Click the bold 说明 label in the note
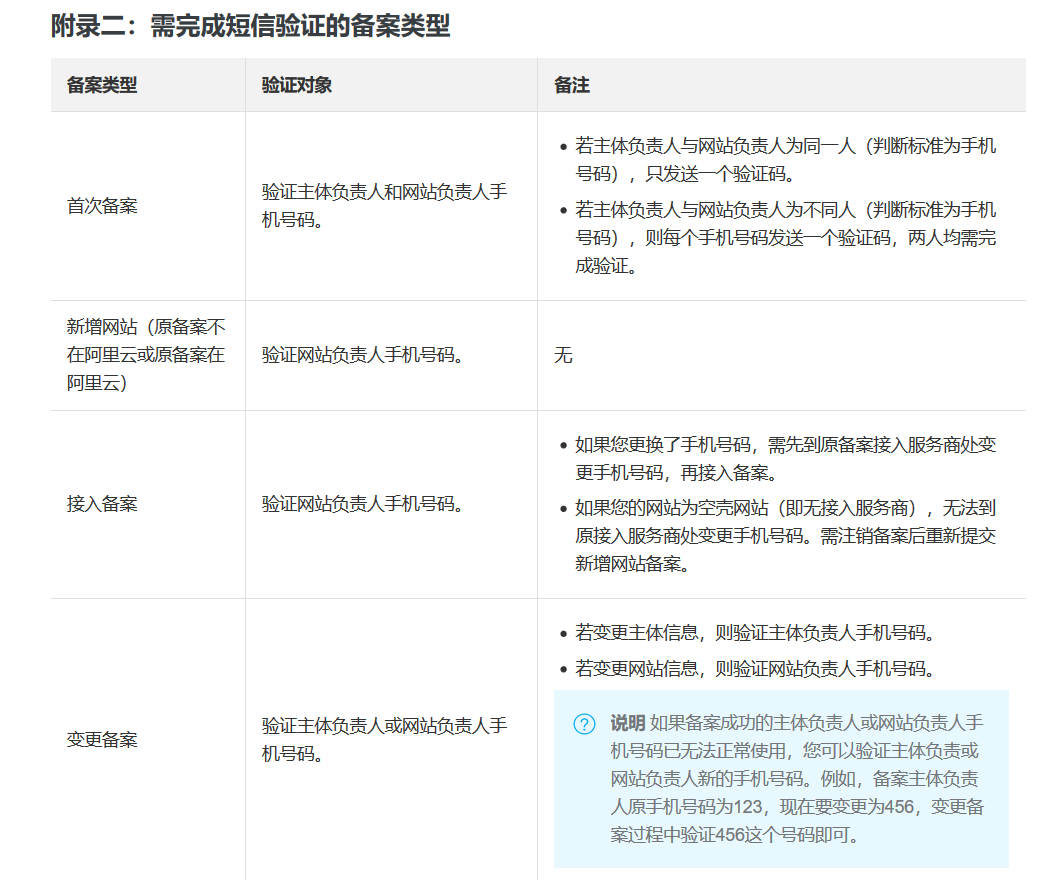Image resolution: width=1060 pixels, height=880 pixels. tap(627, 723)
